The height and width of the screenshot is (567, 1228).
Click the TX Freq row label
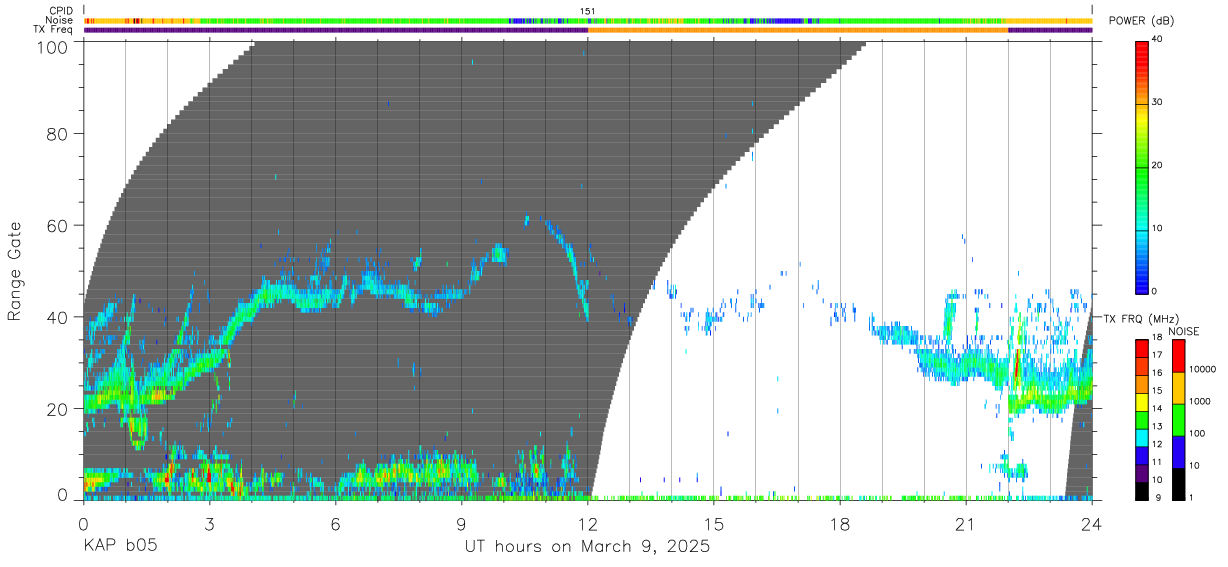tap(54, 30)
